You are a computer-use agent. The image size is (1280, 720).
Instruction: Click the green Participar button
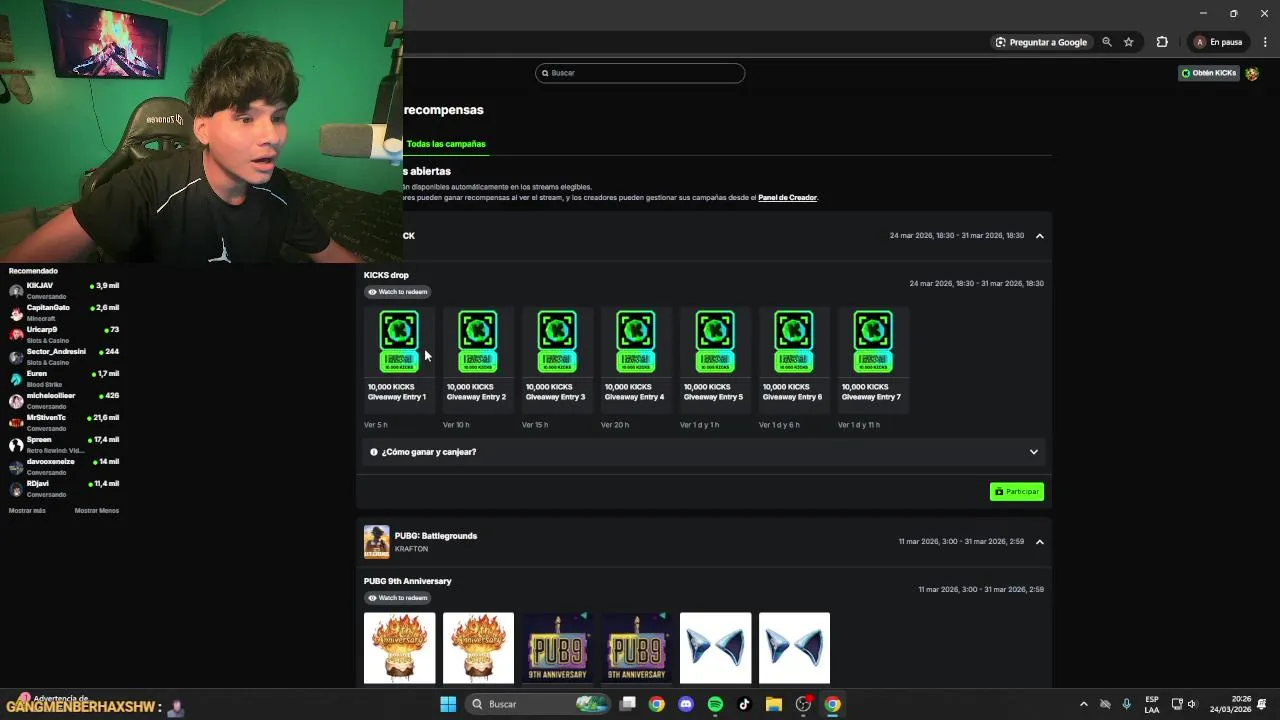click(x=1017, y=491)
